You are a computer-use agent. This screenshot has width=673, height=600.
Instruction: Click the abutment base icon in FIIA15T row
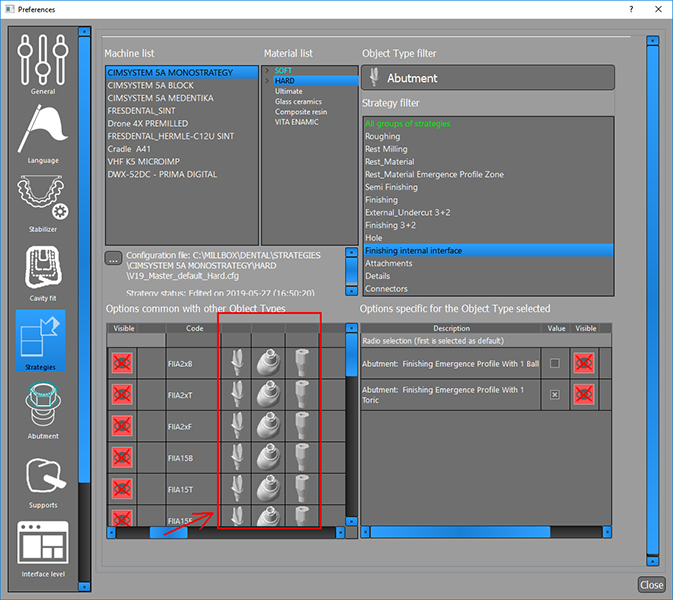(268, 489)
